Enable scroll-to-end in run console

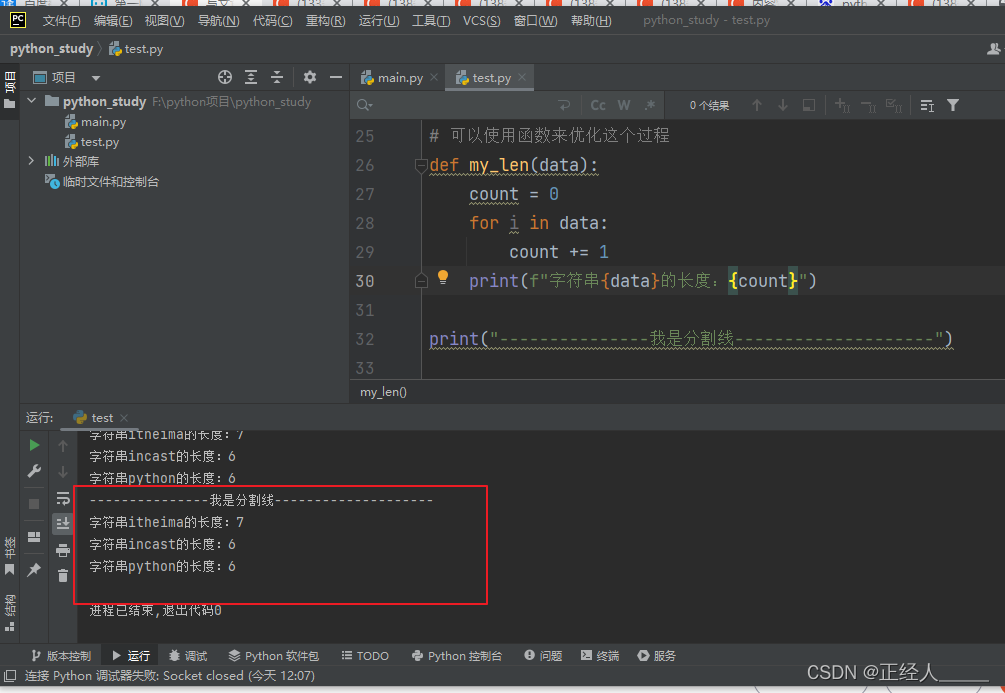(x=62, y=523)
